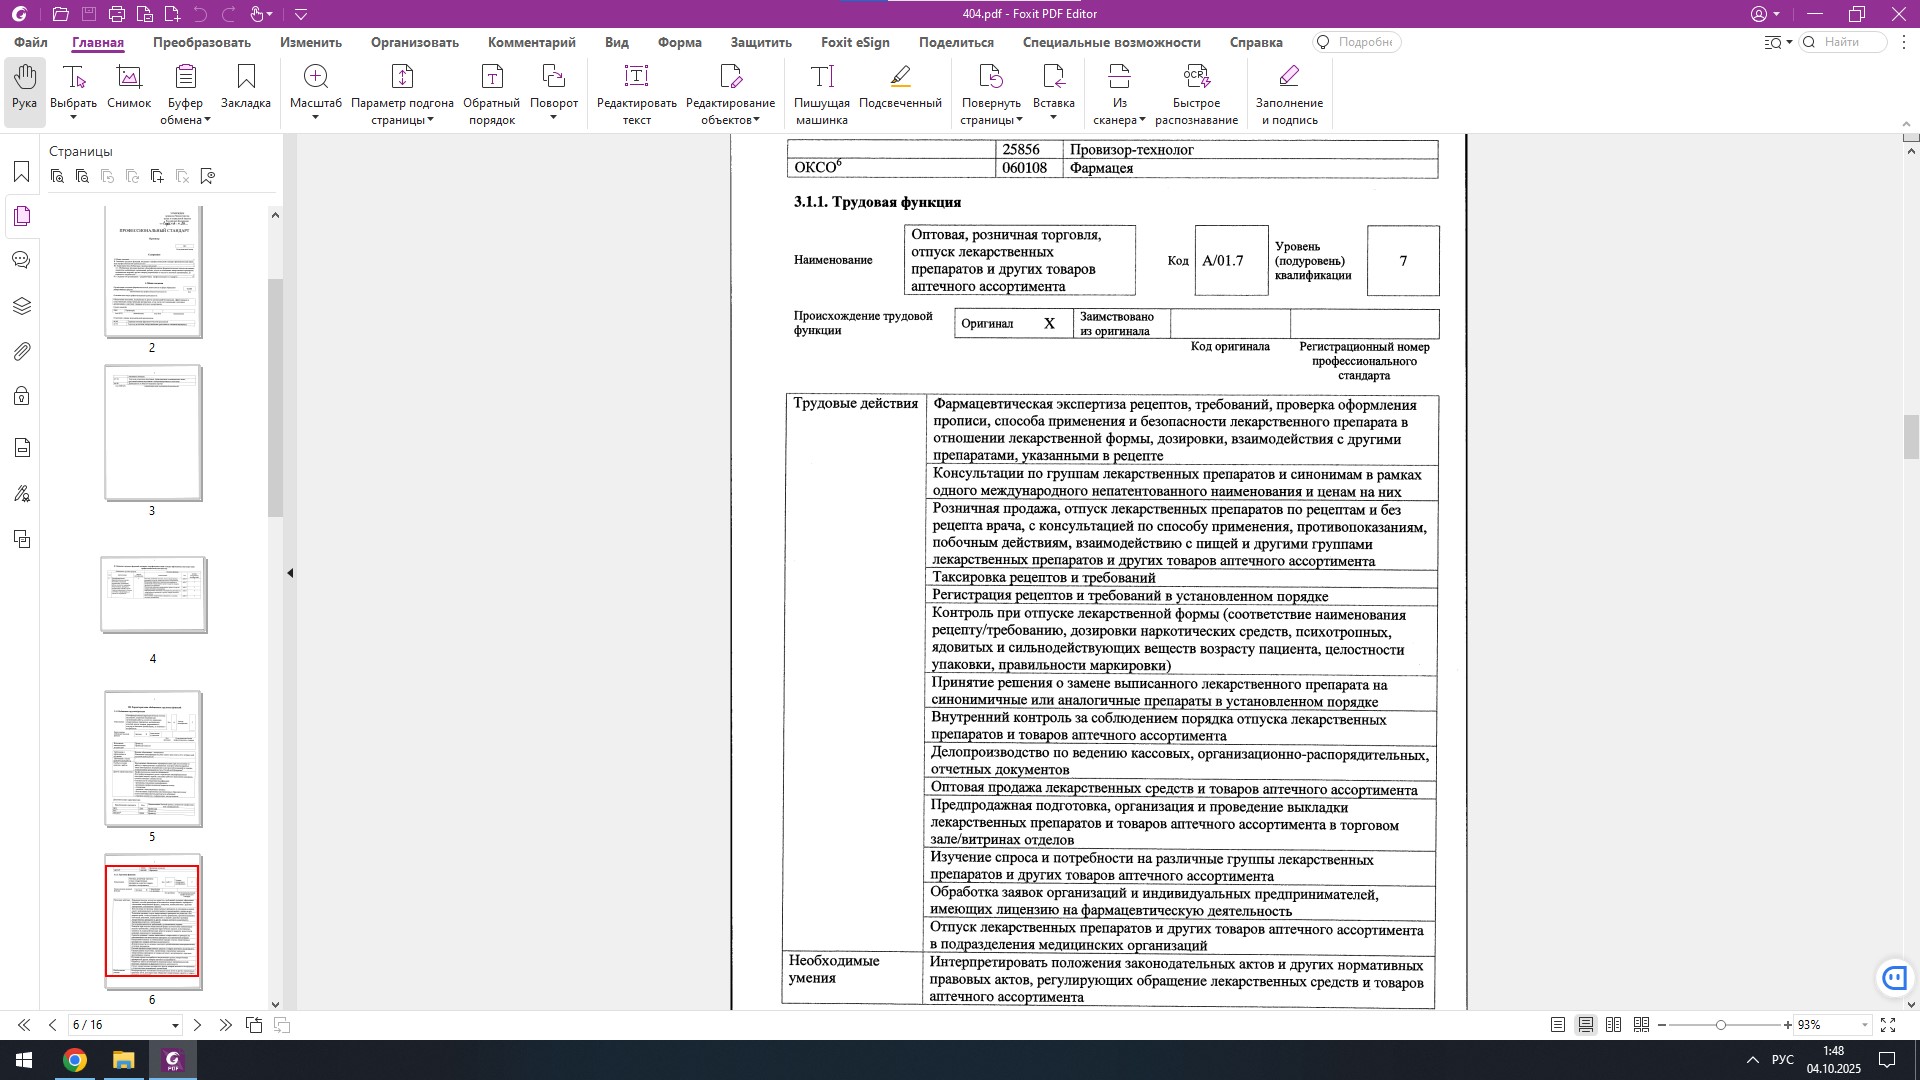Image resolution: width=1920 pixels, height=1080 pixels.
Task: Zoom out with the minus button
Action: click(x=1663, y=1026)
